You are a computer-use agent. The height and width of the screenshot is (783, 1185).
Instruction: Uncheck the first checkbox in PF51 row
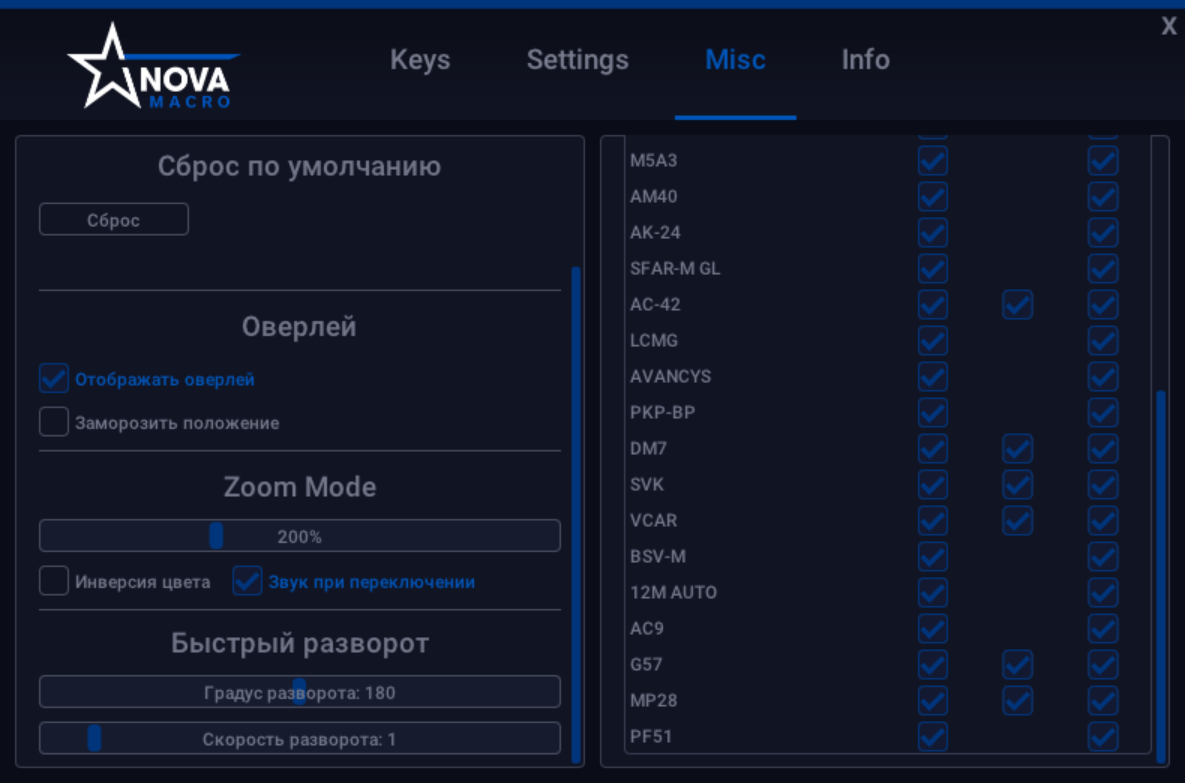(x=933, y=736)
